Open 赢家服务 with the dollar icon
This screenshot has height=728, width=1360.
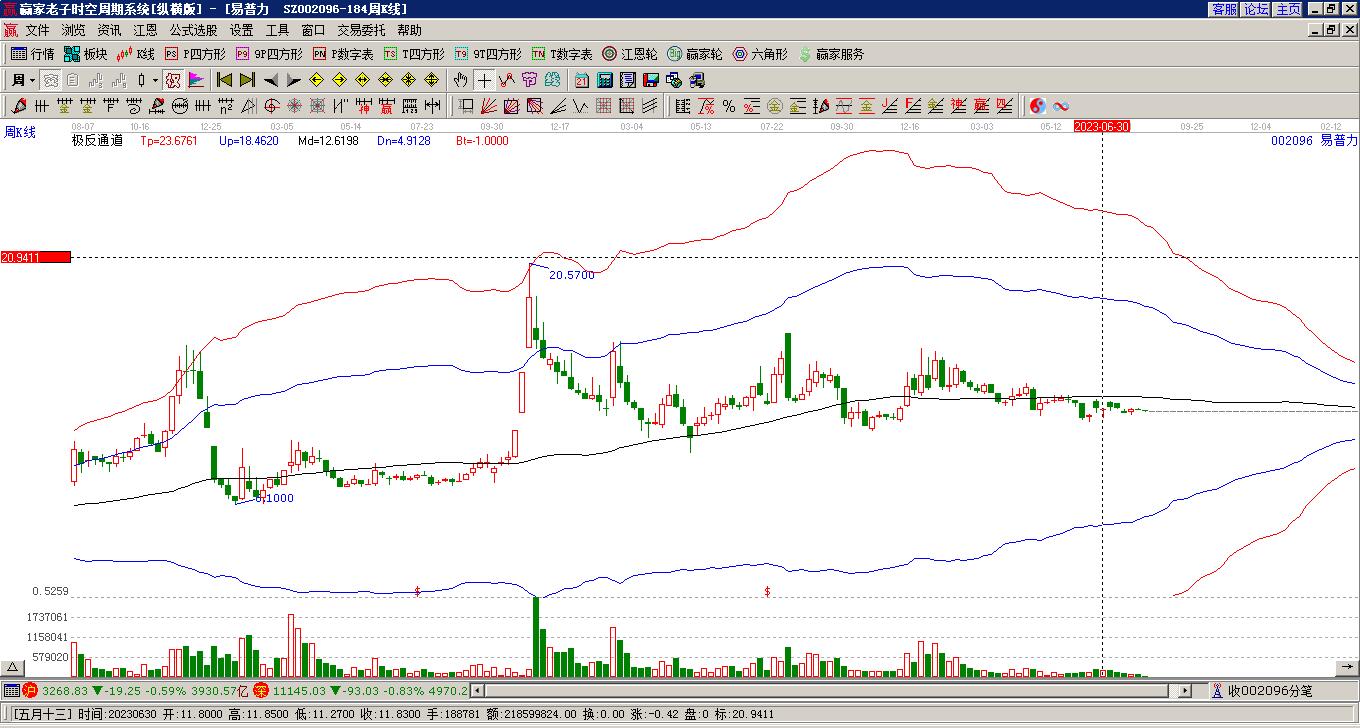831,54
